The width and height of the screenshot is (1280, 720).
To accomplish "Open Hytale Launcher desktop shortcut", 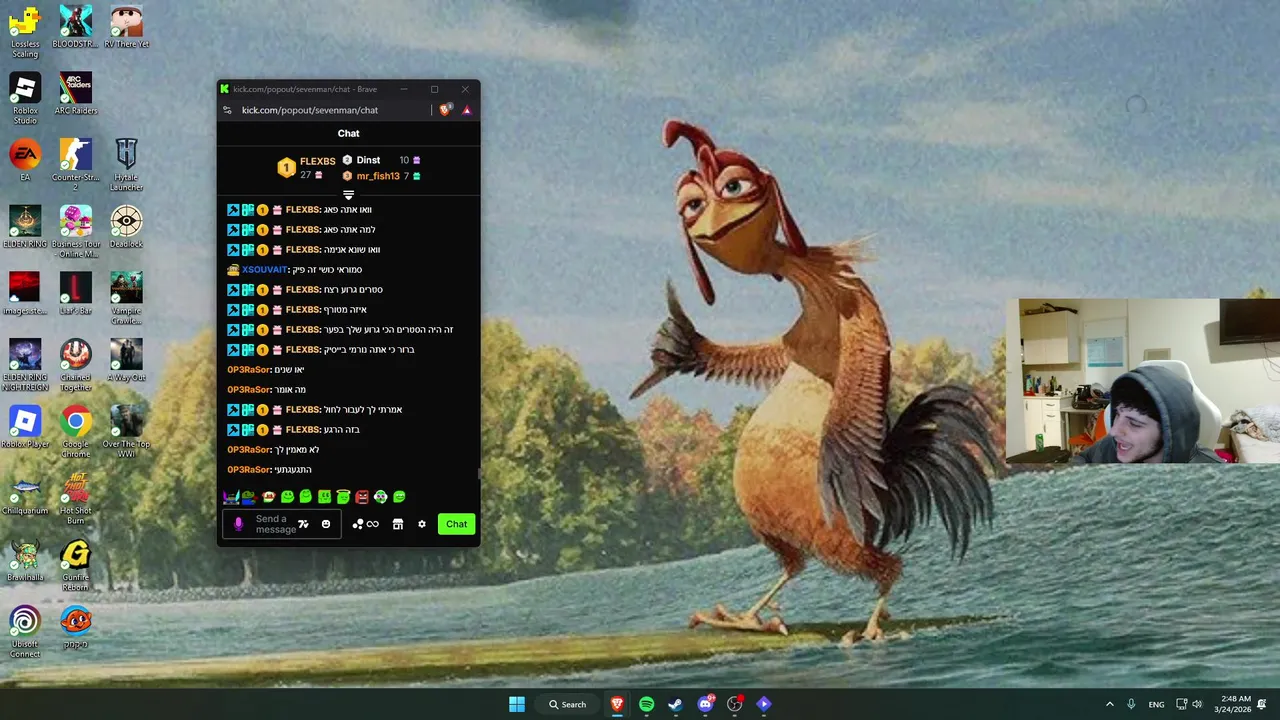I will pyautogui.click(x=126, y=165).
